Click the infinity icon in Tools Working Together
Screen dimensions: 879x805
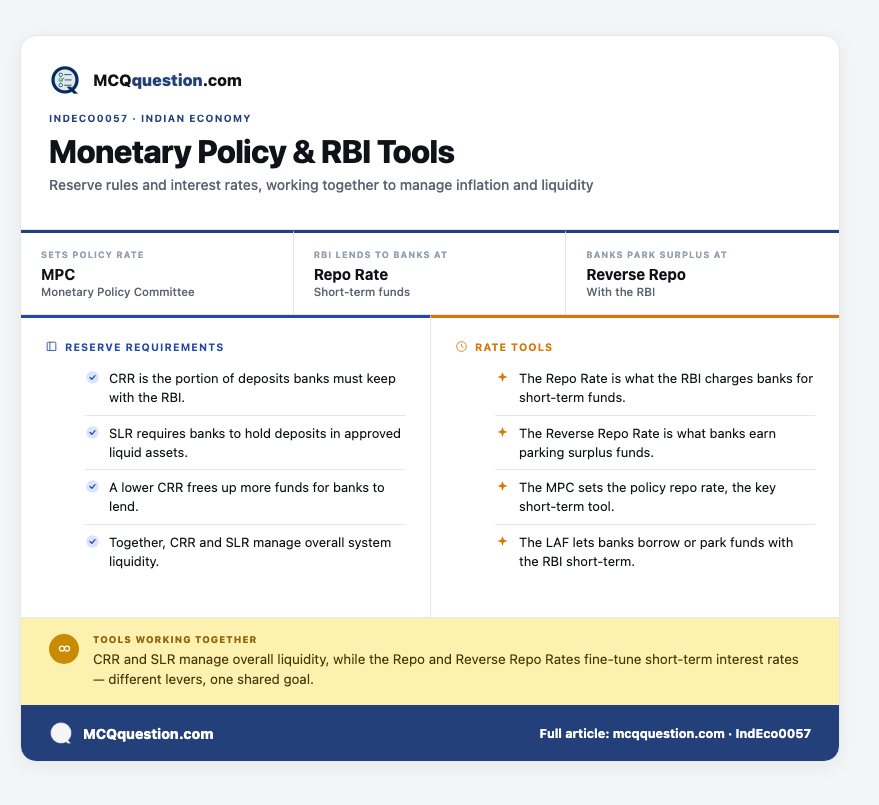(x=64, y=649)
